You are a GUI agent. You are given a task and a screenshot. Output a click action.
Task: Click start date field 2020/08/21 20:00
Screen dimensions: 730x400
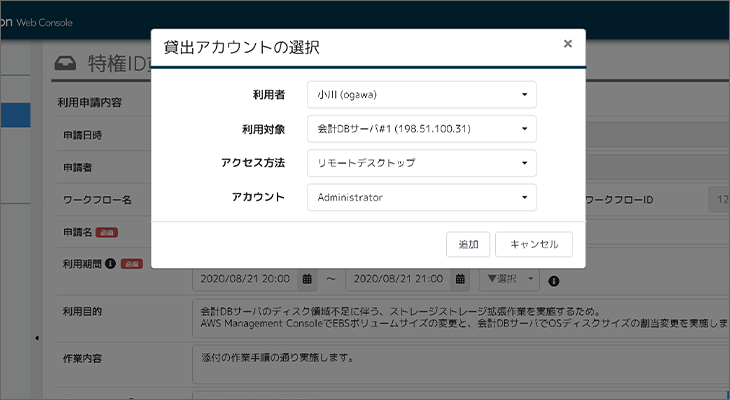tap(245, 279)
